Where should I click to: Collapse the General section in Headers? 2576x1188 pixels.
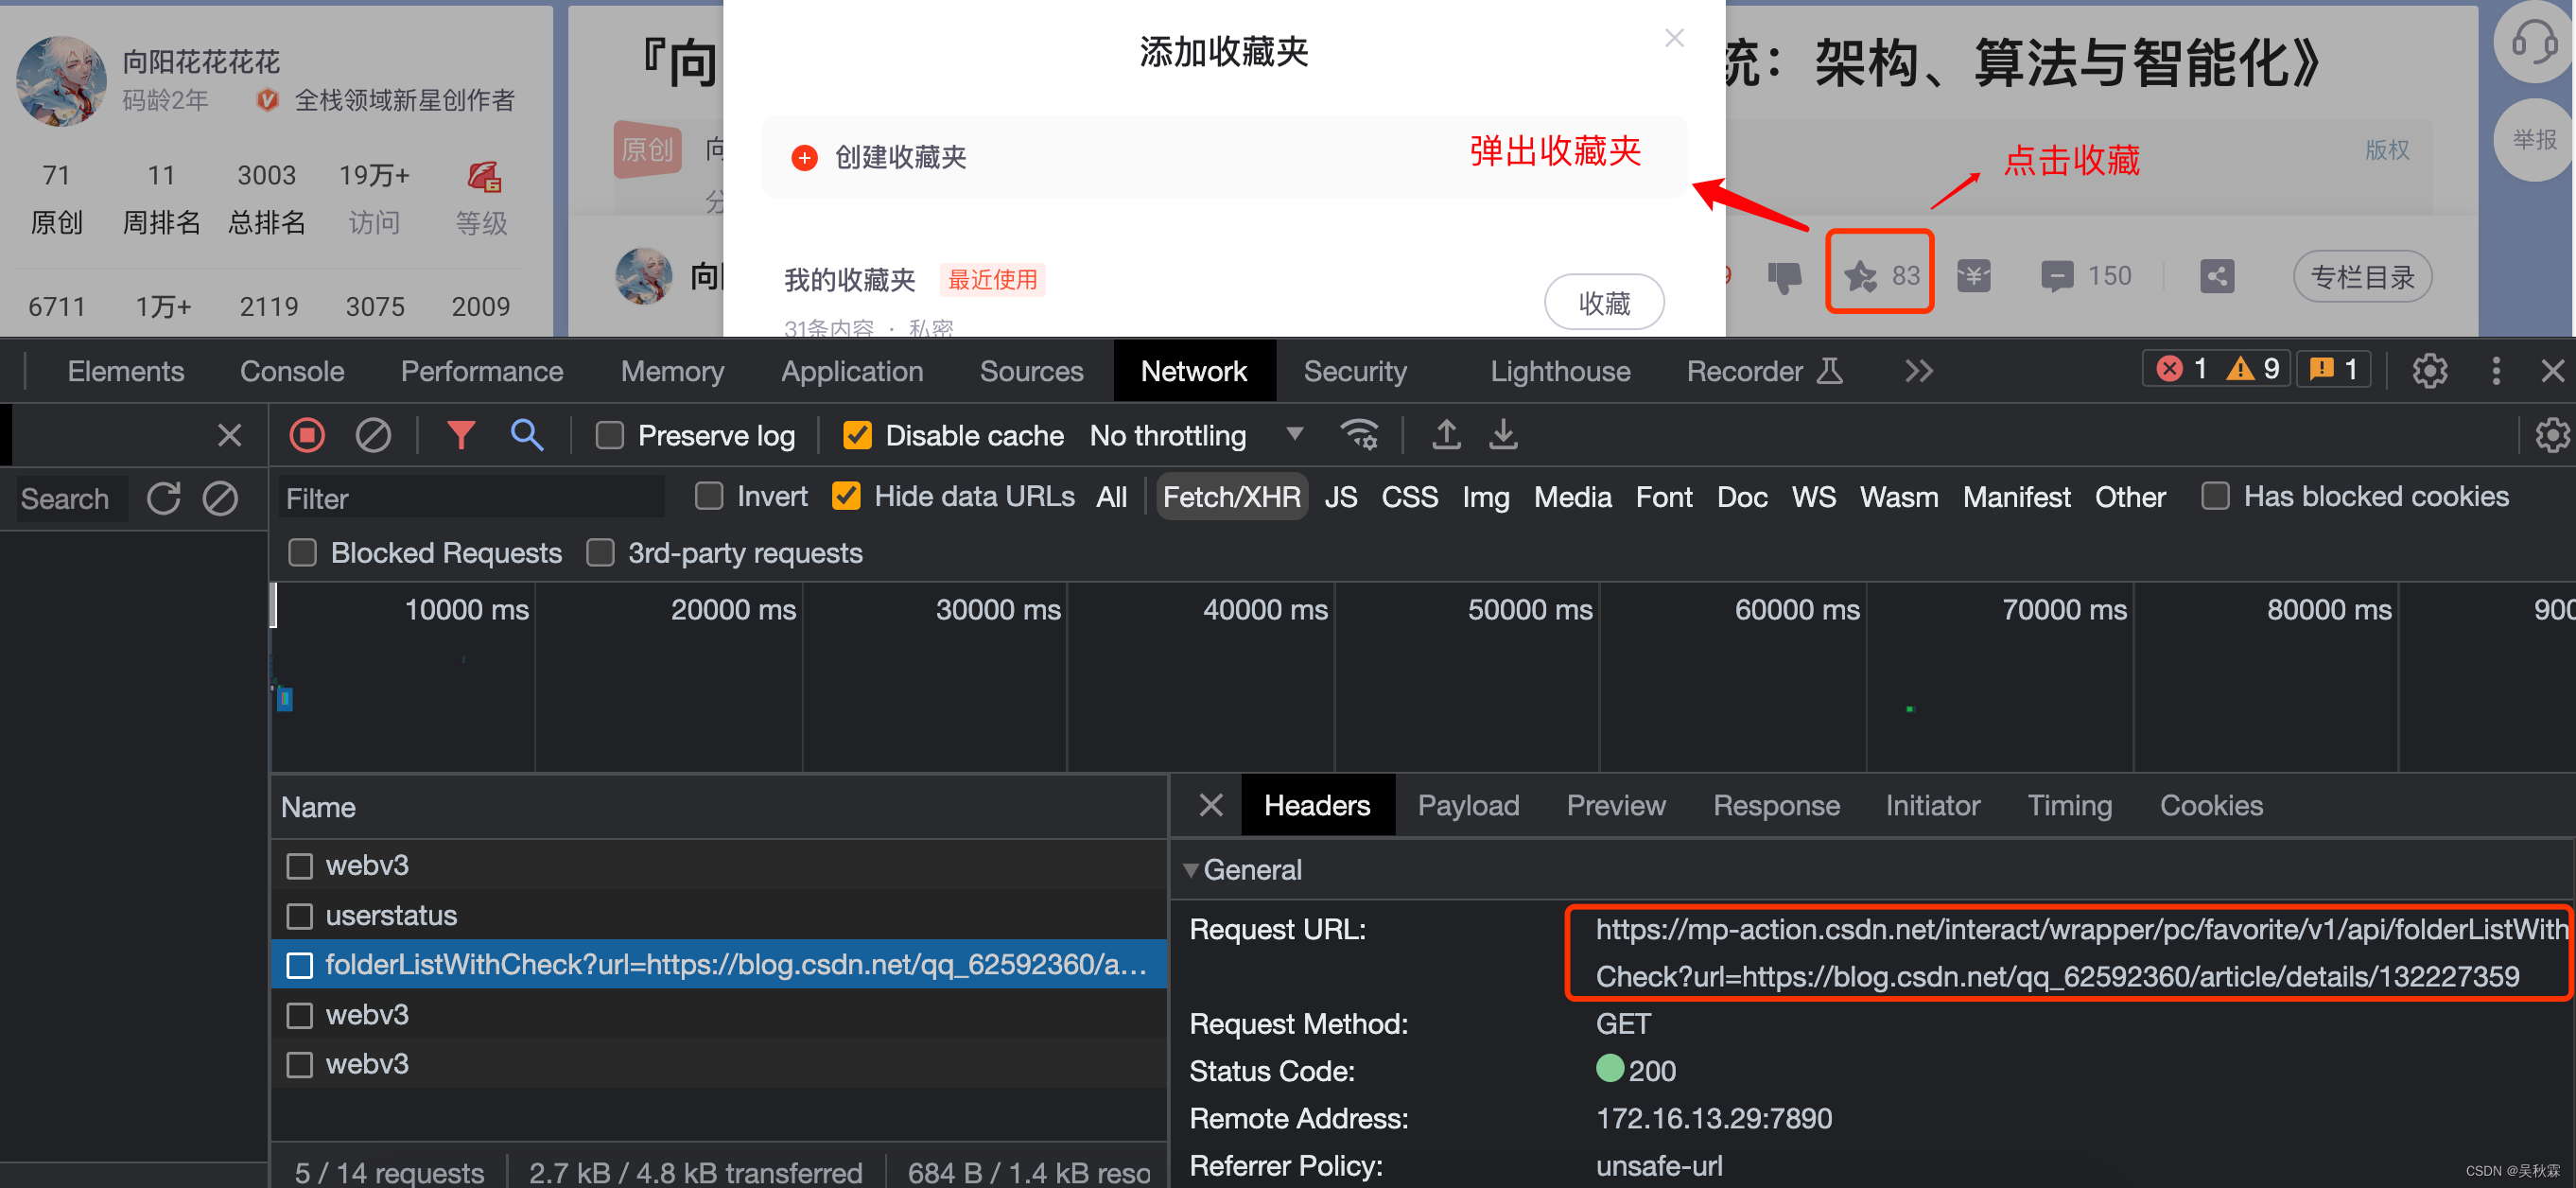tap(1192, 870)
